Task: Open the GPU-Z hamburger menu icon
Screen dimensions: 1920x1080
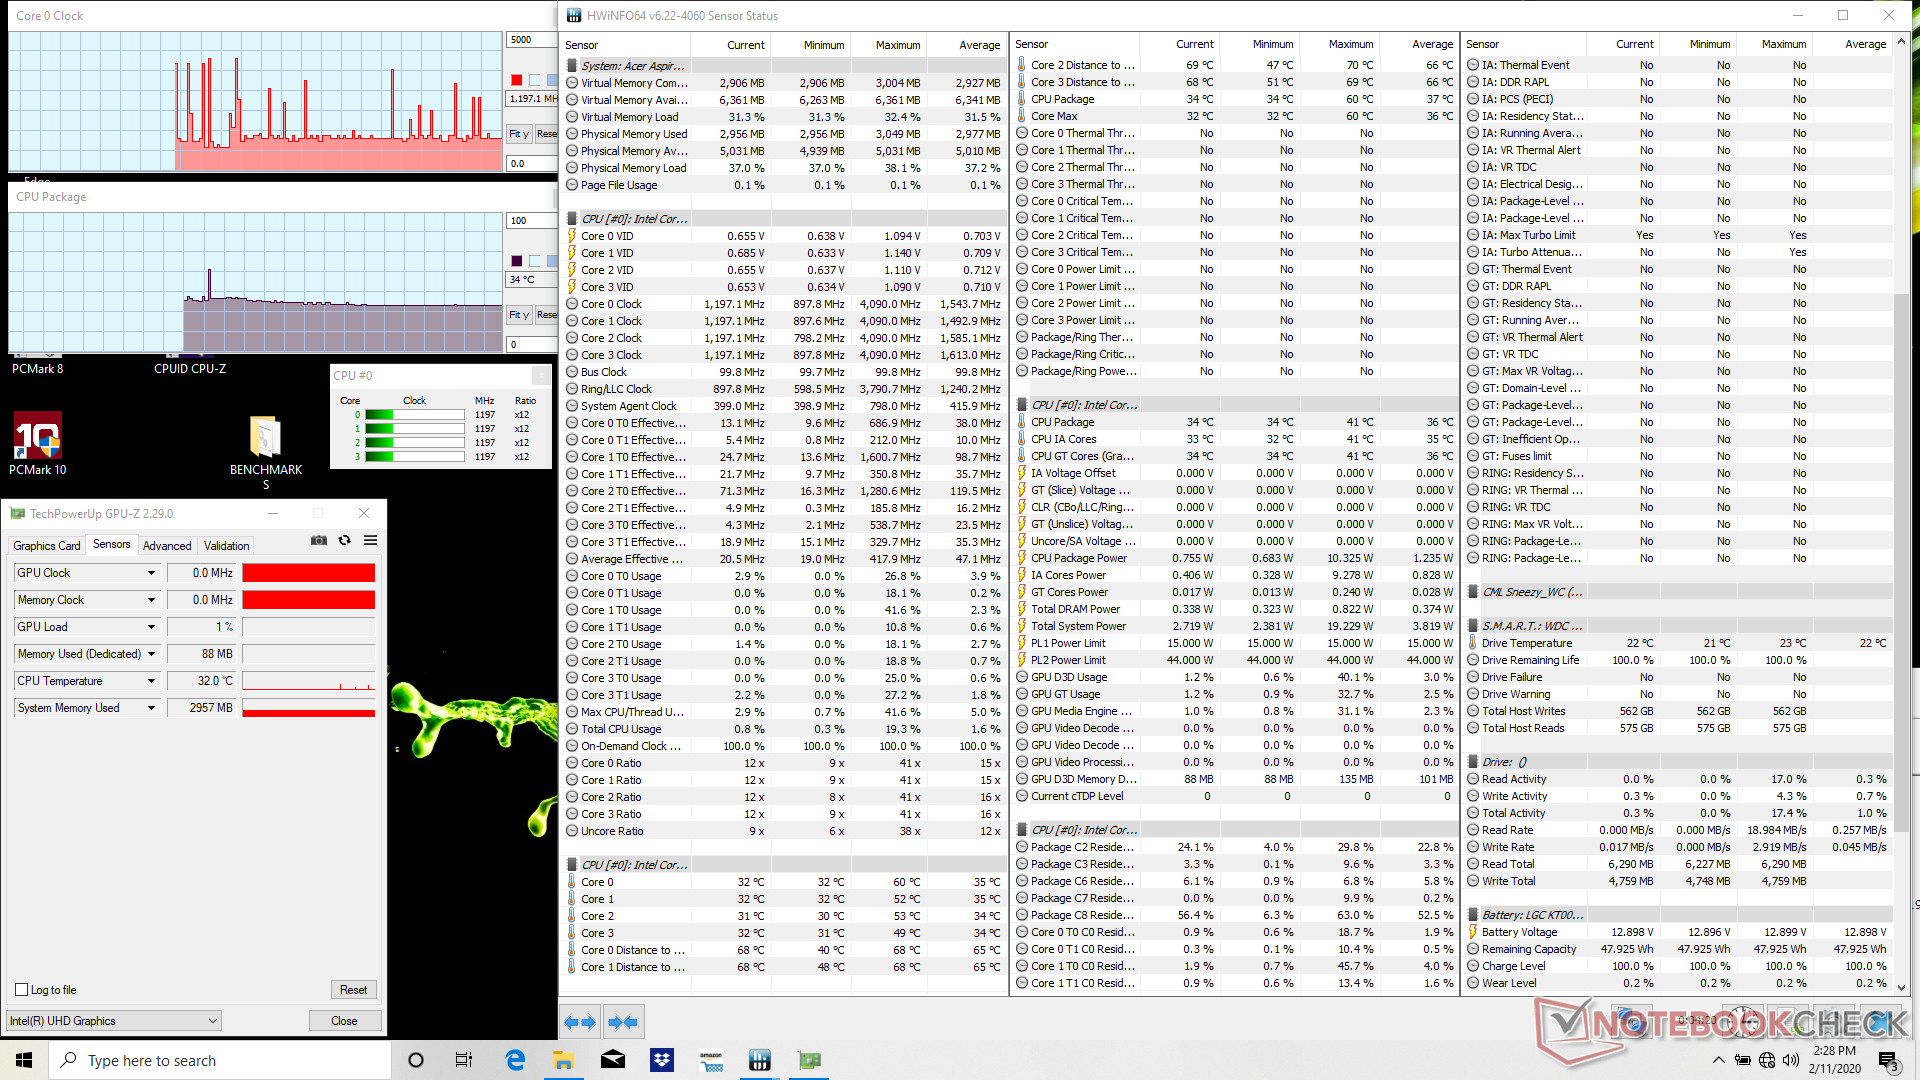Action: 371,540
